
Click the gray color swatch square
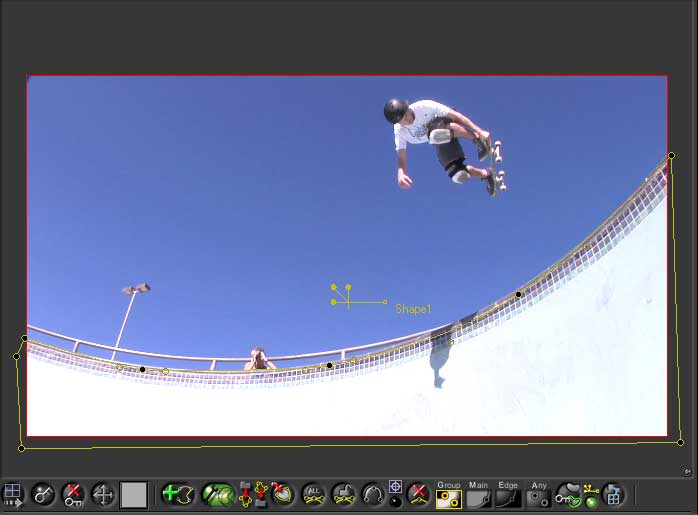tap(134, 495)
